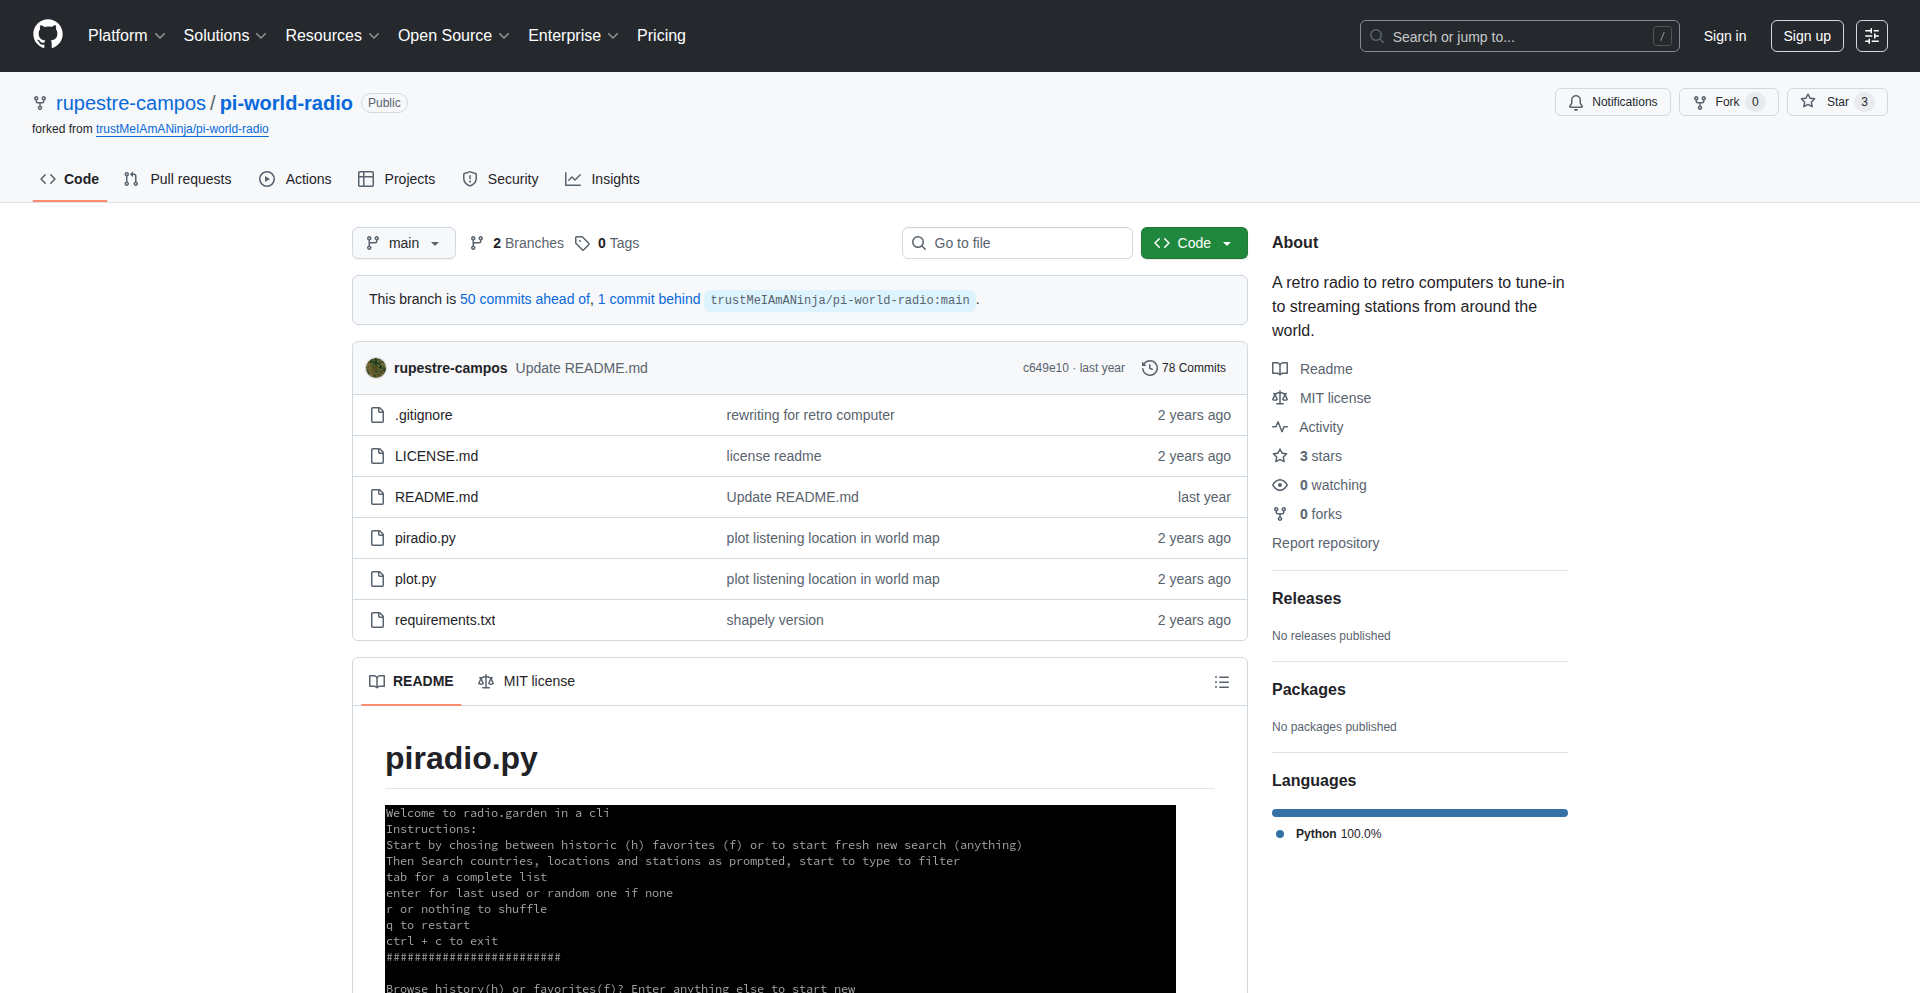Open the green Code dropdown
Image resolution: width=1920 pixels, height=993 pixels.
1193,243
